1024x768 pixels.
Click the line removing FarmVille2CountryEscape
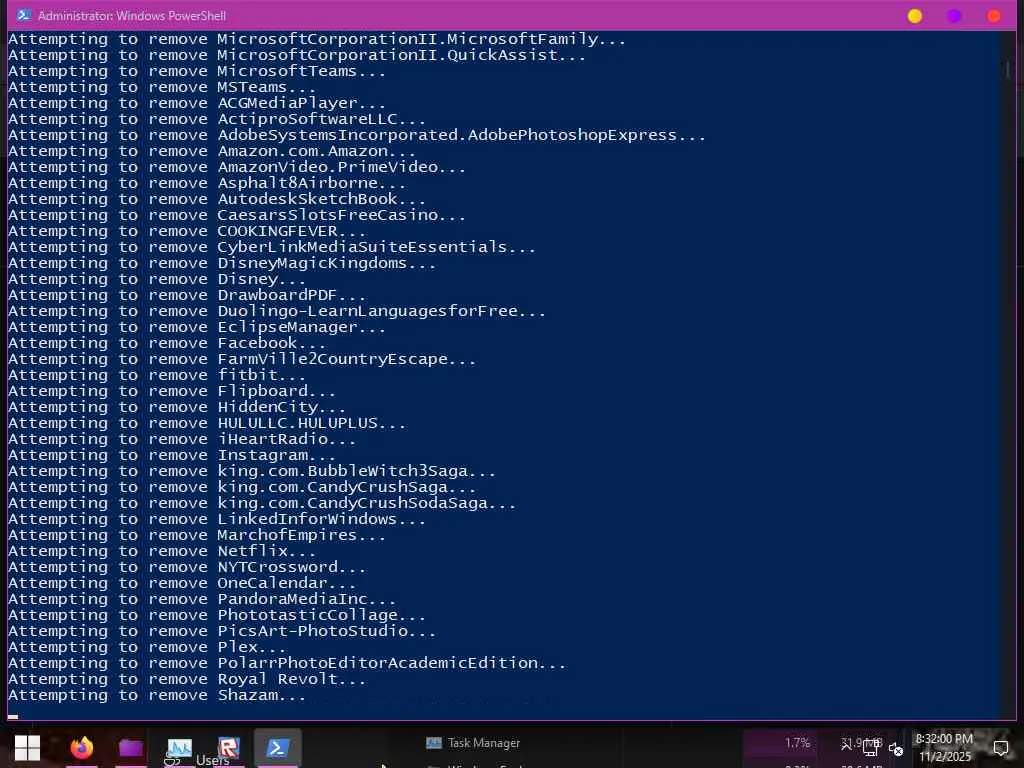(242, 359)
